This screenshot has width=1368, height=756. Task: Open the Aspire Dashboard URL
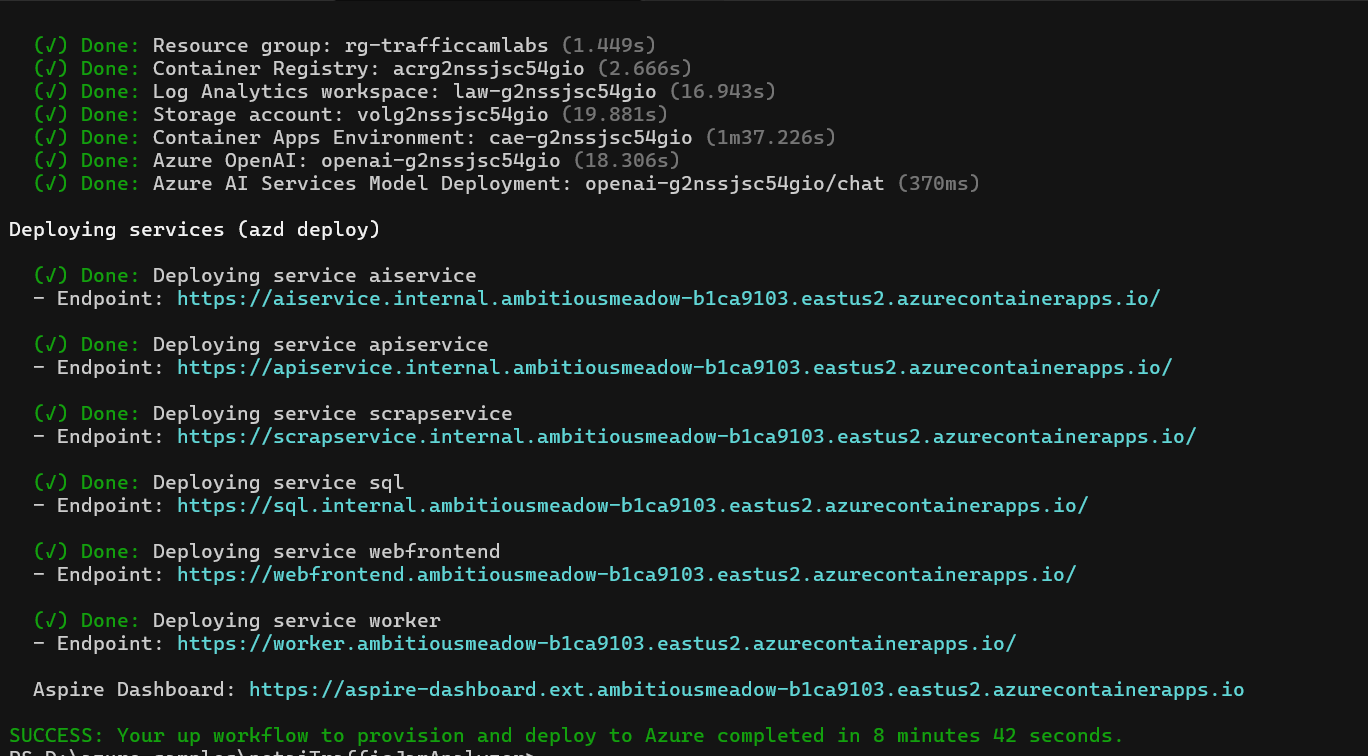tap(747, 689)
